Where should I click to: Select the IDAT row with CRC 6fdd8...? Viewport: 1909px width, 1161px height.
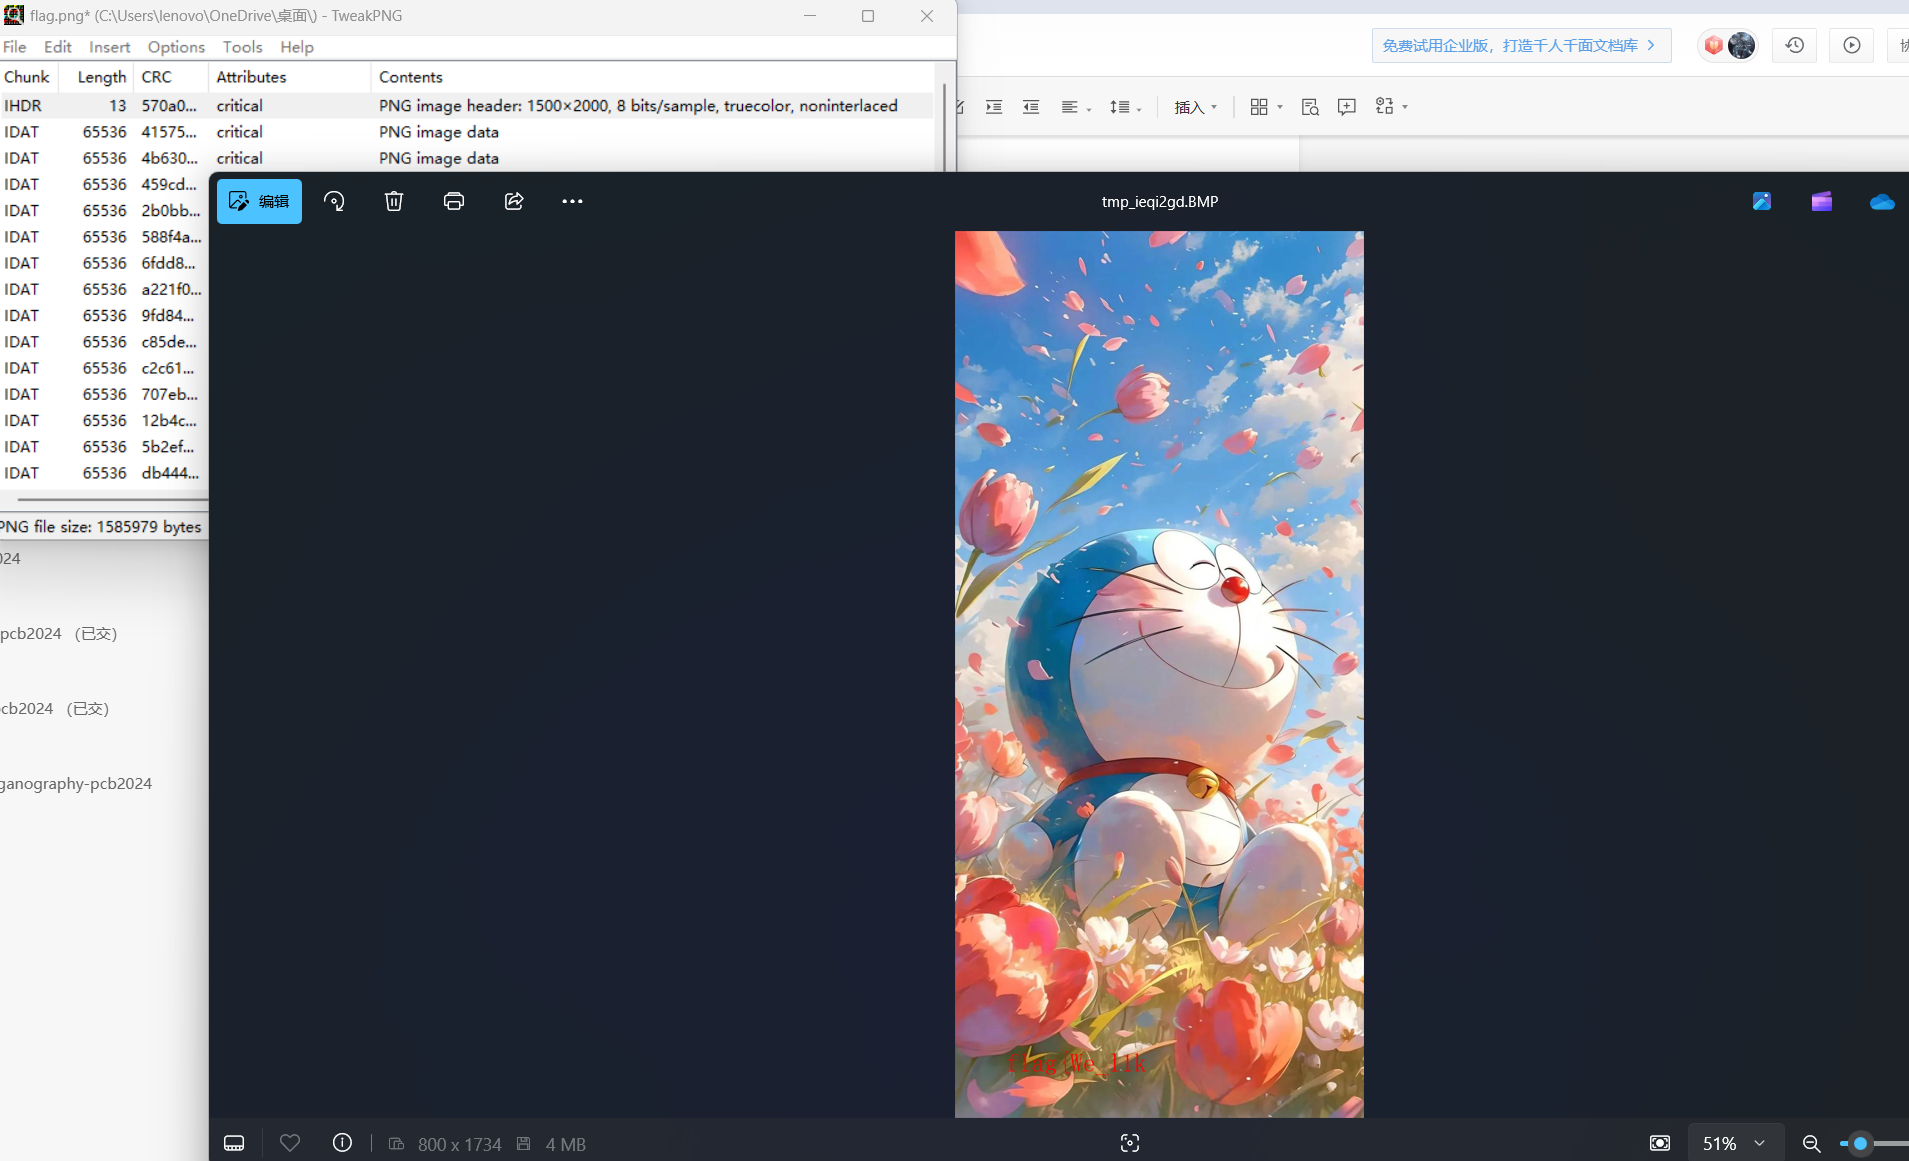coord(104,263)
